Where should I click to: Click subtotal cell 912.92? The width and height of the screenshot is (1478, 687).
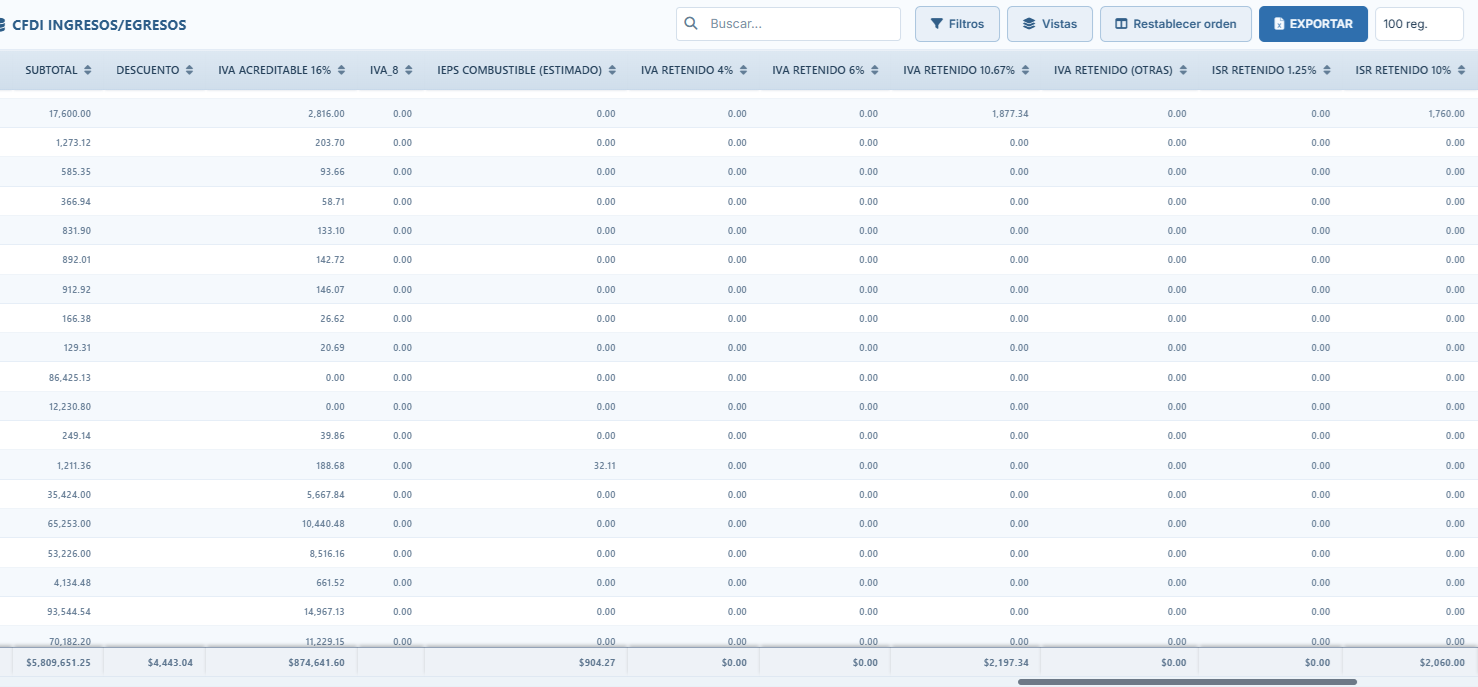(76, 290)
